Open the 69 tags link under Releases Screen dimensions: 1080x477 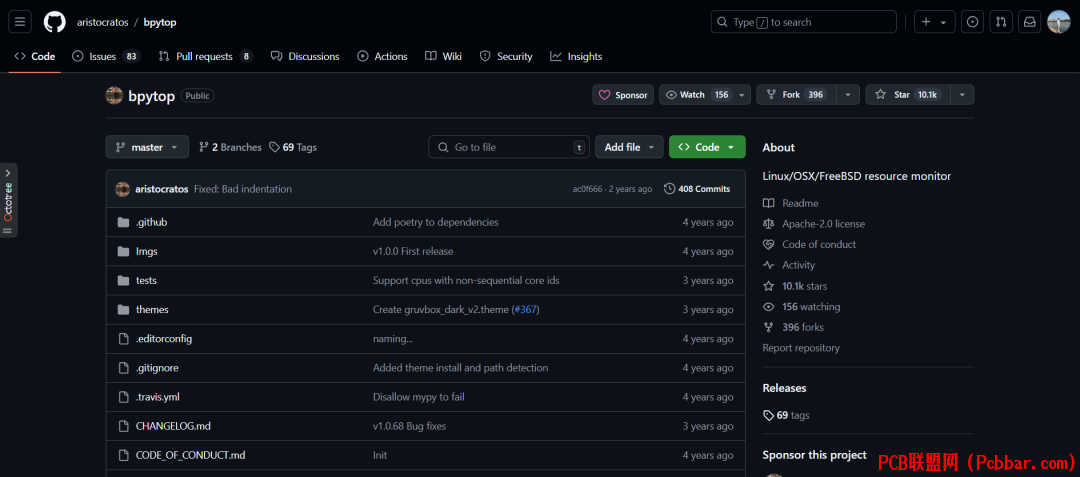point(787,415)
